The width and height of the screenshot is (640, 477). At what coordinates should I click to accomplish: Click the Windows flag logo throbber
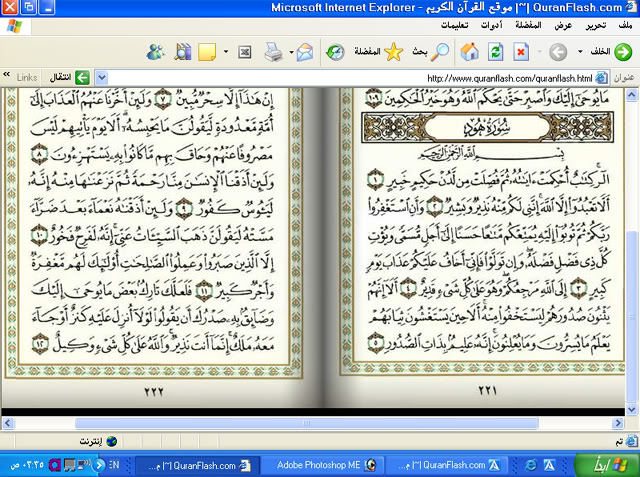click(x=15, y=26)
